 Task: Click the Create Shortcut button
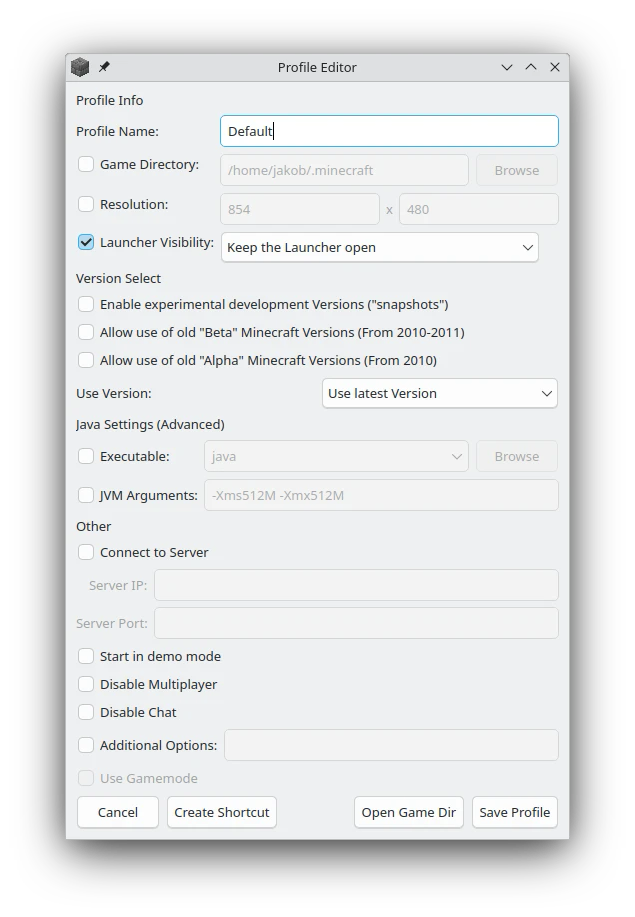tap(222, 812)
